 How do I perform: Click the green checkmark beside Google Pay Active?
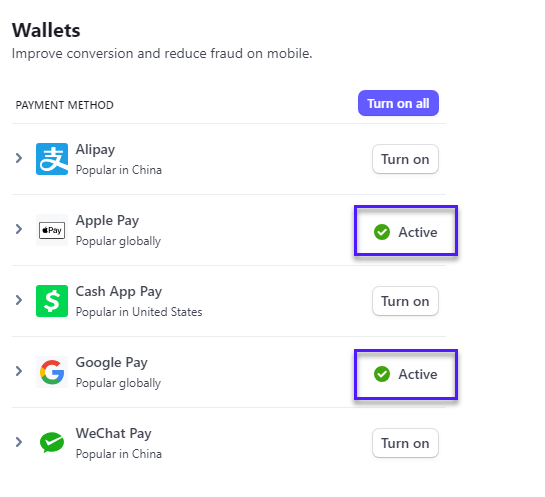382,374
